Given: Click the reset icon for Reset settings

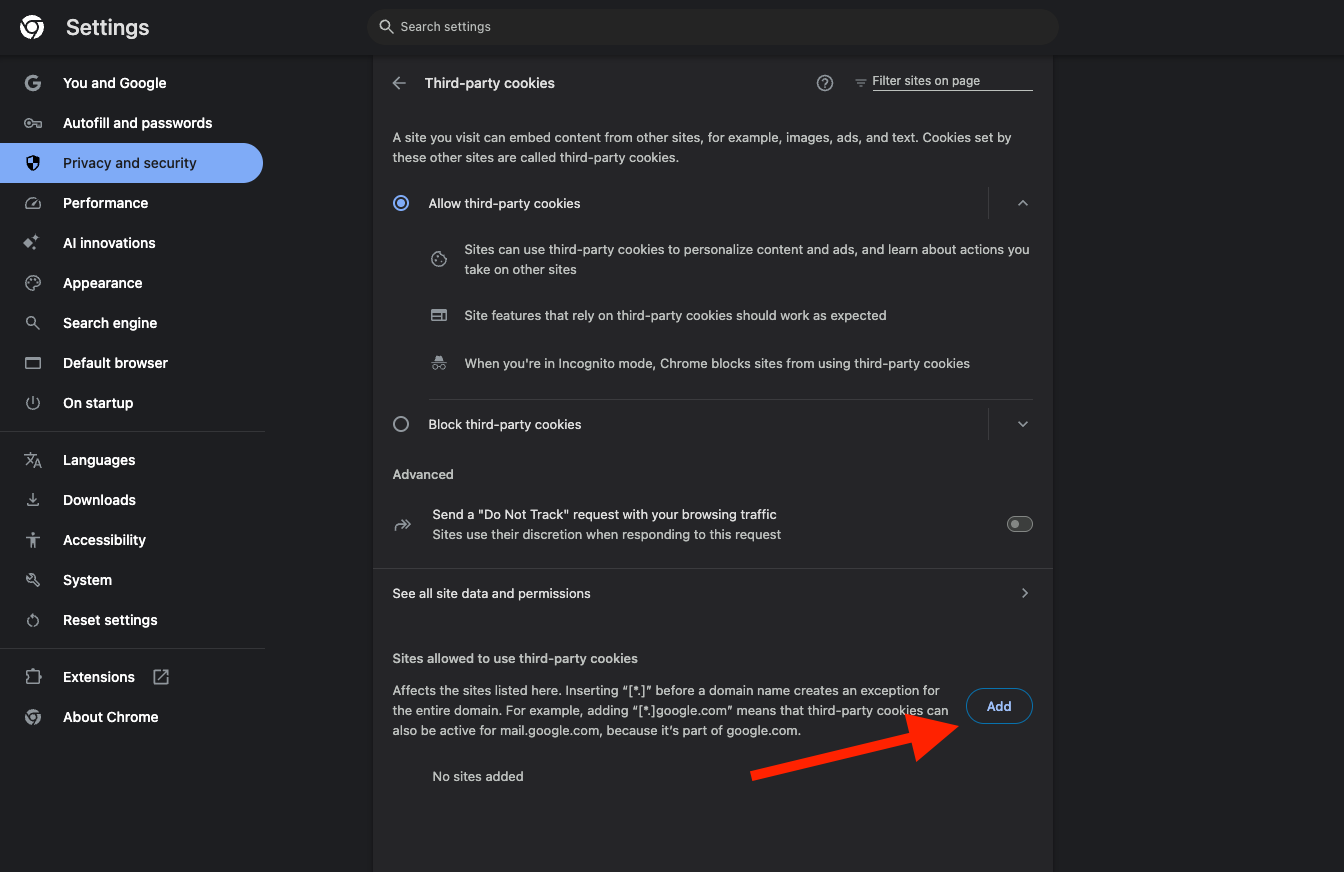Looking at the screenshot, I should click(33, 620).
